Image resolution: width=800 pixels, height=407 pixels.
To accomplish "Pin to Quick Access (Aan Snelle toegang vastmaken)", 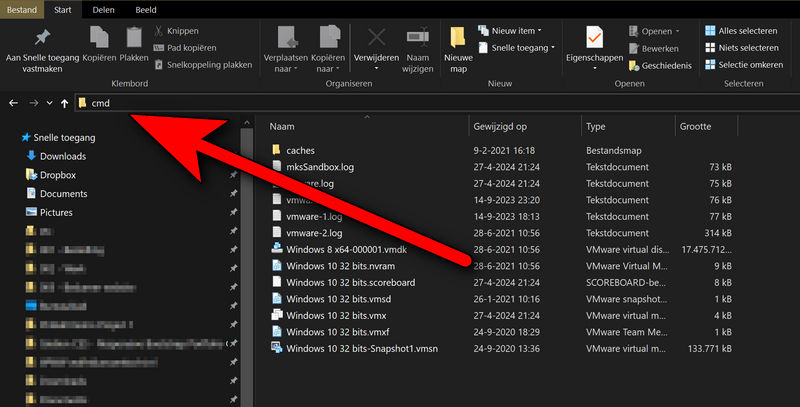I will 42,49.
